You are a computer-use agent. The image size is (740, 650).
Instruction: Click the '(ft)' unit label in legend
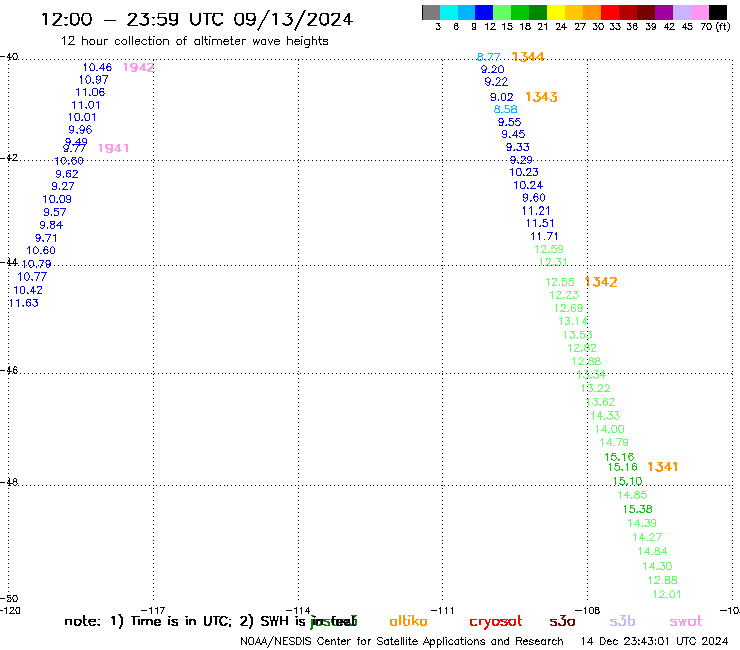click(723, 27)
